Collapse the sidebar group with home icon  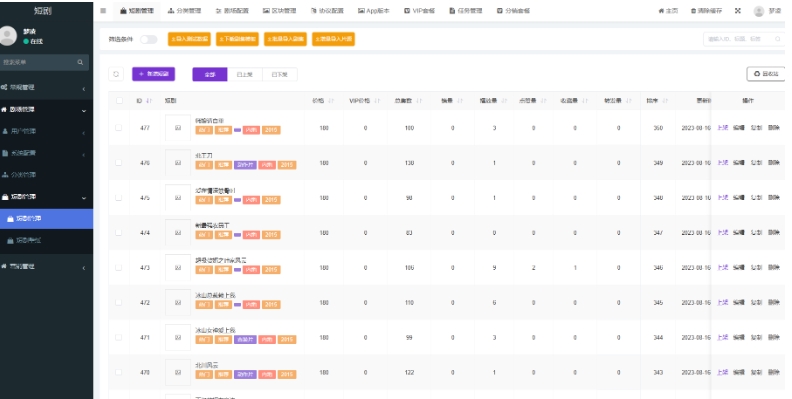pos(84,111)
